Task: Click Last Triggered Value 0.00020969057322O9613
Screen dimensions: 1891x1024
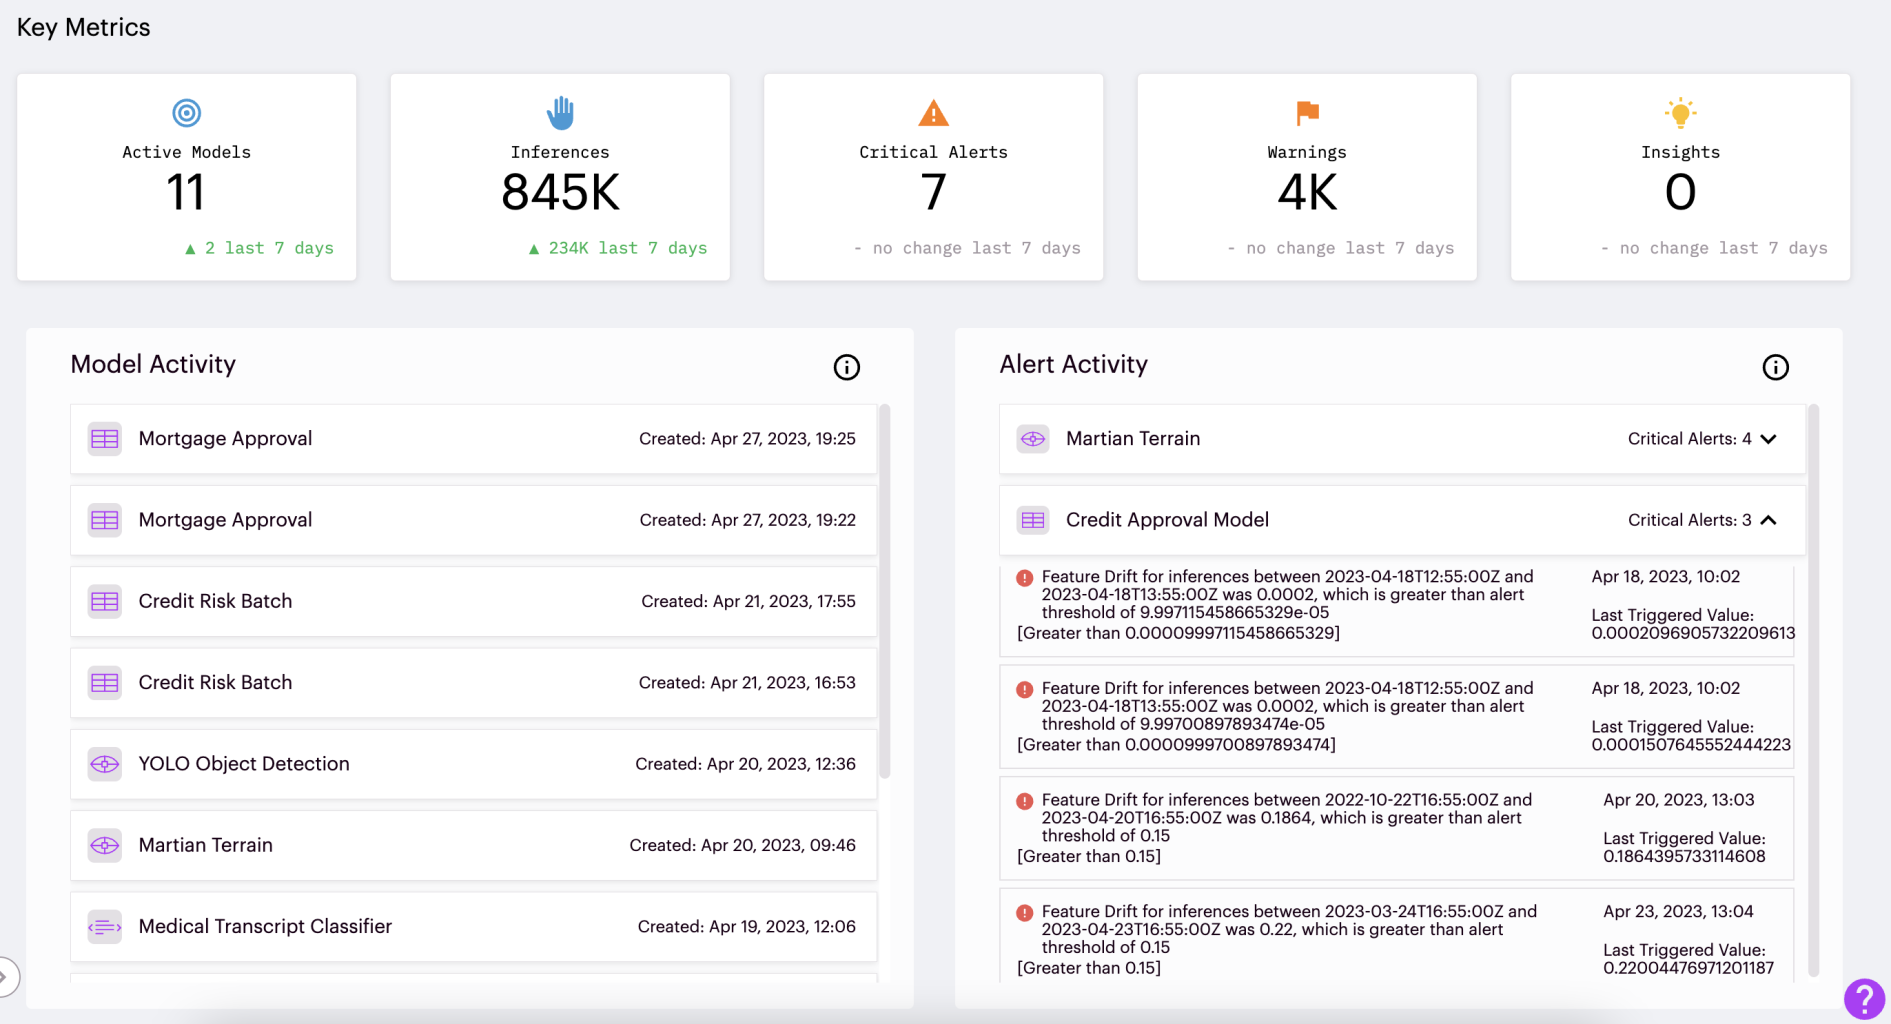Action: [1693, 633]
